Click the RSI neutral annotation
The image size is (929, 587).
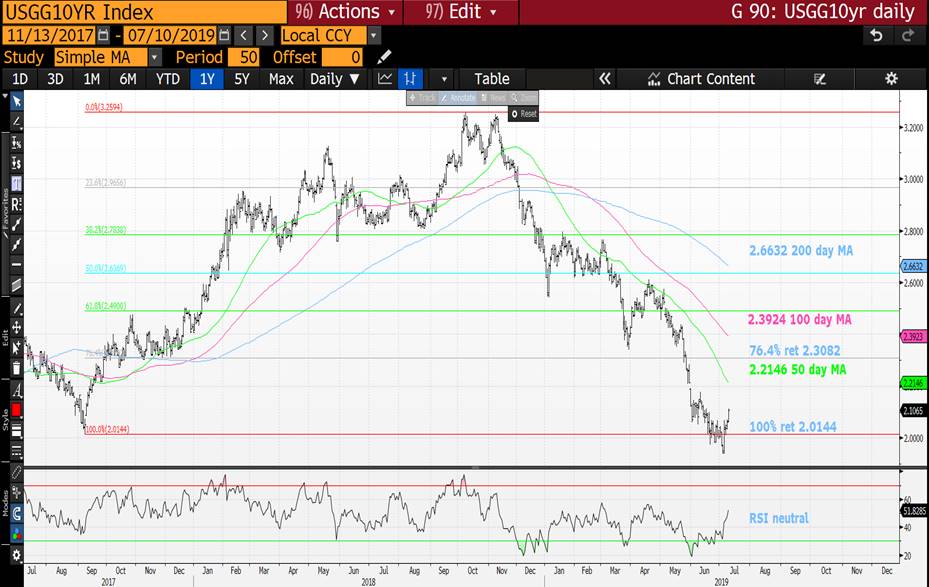pyautogui.click(x=779, y=518)
